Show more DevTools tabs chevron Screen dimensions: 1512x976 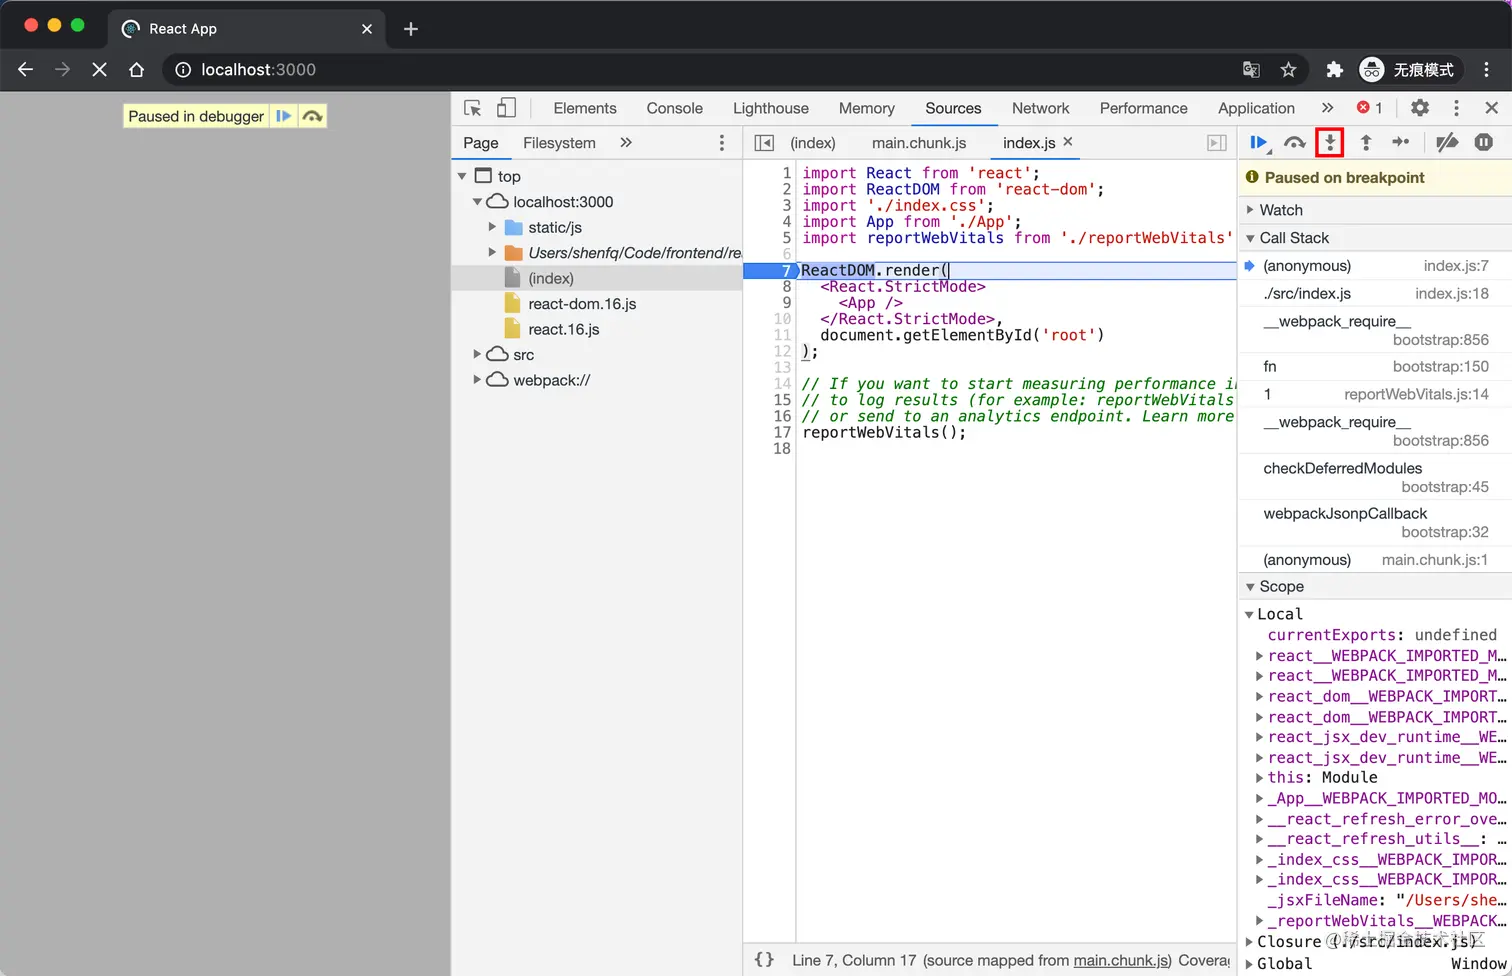tap(1327, 108)
